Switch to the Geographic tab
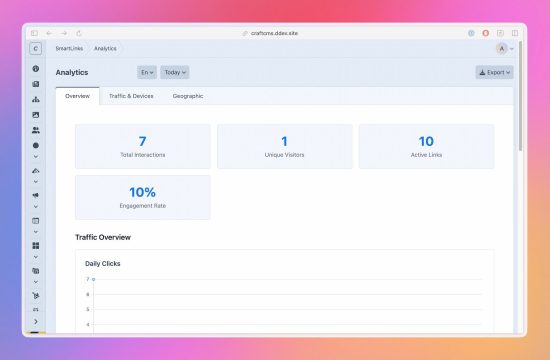The width and height of the screenshot is (550, 360). pyautogui.click(x=188, y=96)
